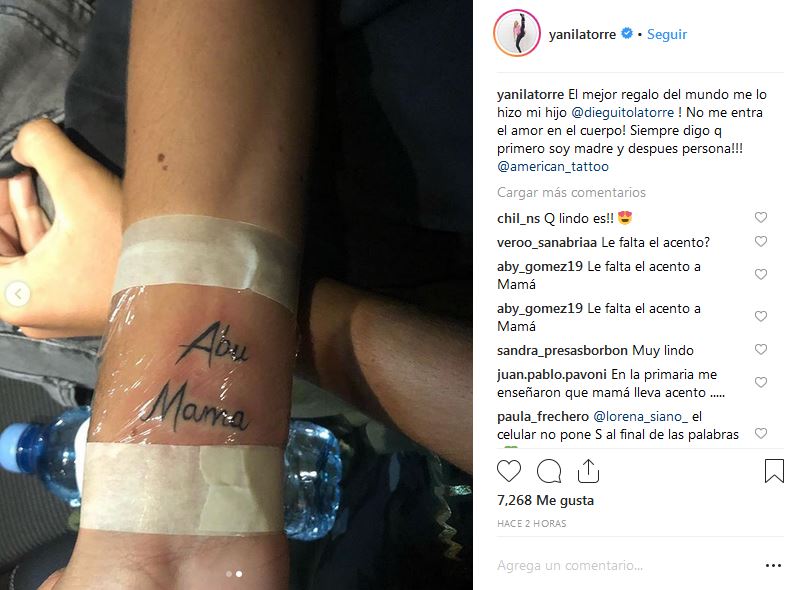
Task: Click the Seguir follow button
Action: (667, 34)
